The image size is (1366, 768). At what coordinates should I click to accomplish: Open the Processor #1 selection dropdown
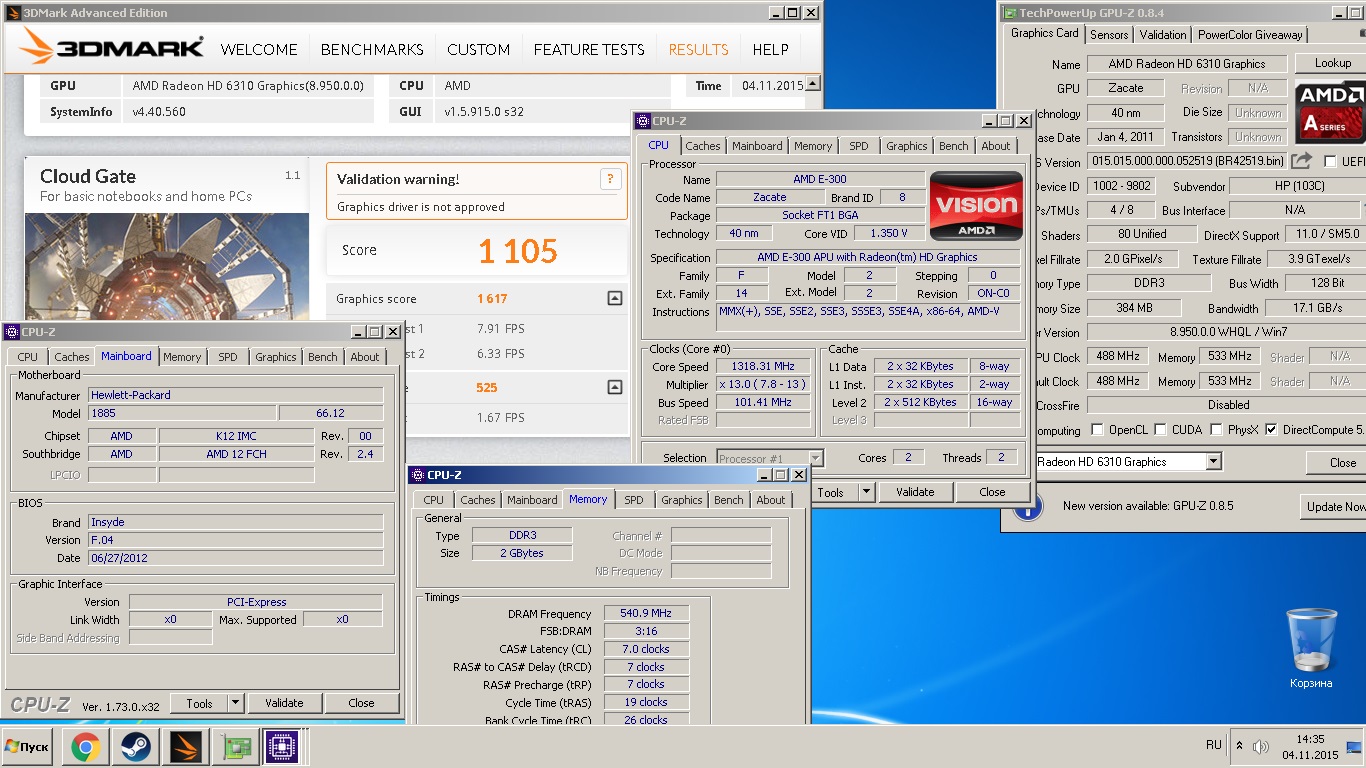pyautogui.click(x=815, y=458)
